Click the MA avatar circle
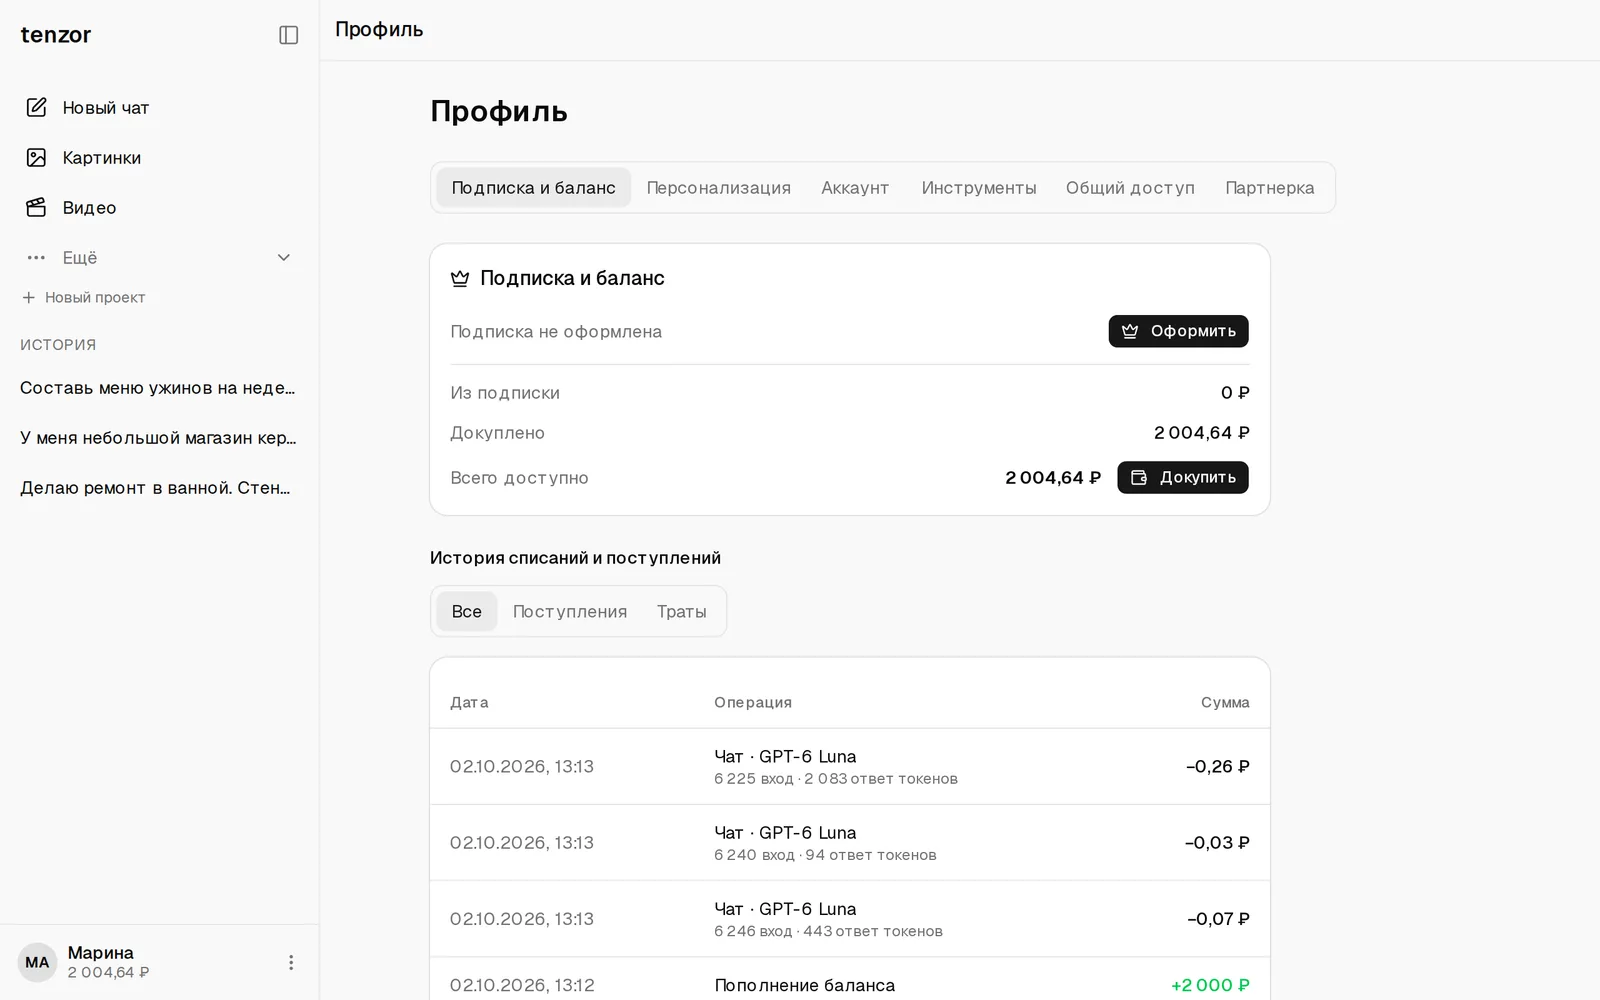The height and width of the screenshot is (1000, 1600). (37, 962)
